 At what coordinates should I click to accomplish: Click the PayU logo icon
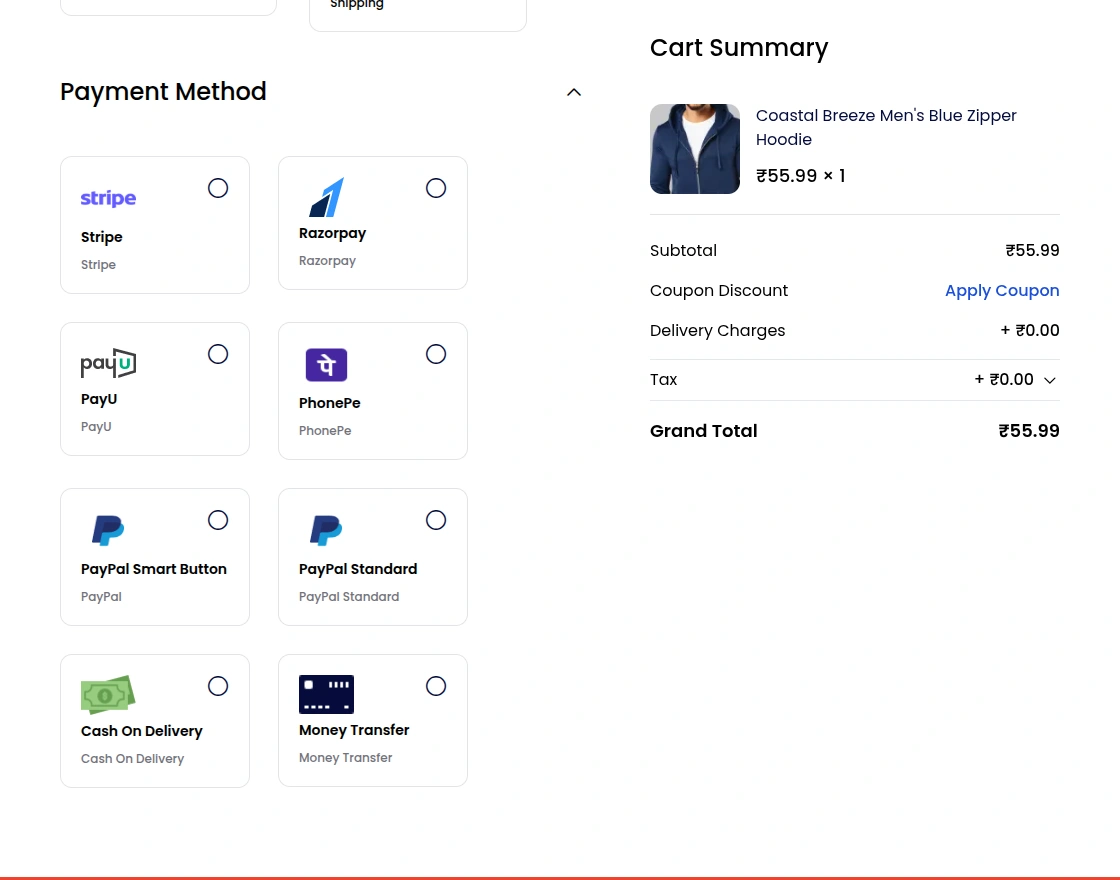[x=108, y=364]
